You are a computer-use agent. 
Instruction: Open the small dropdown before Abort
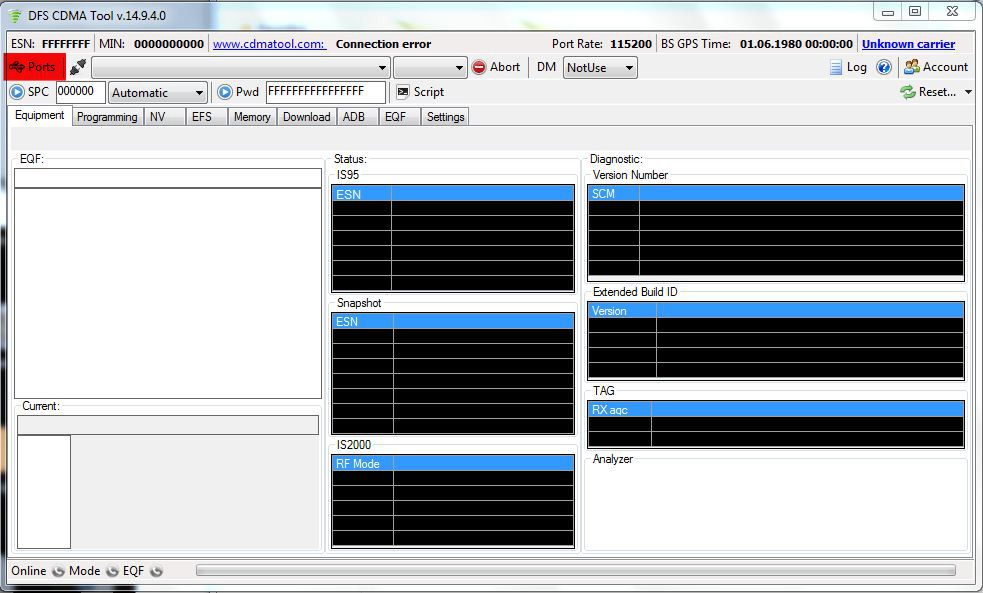(x=430, y=67)
